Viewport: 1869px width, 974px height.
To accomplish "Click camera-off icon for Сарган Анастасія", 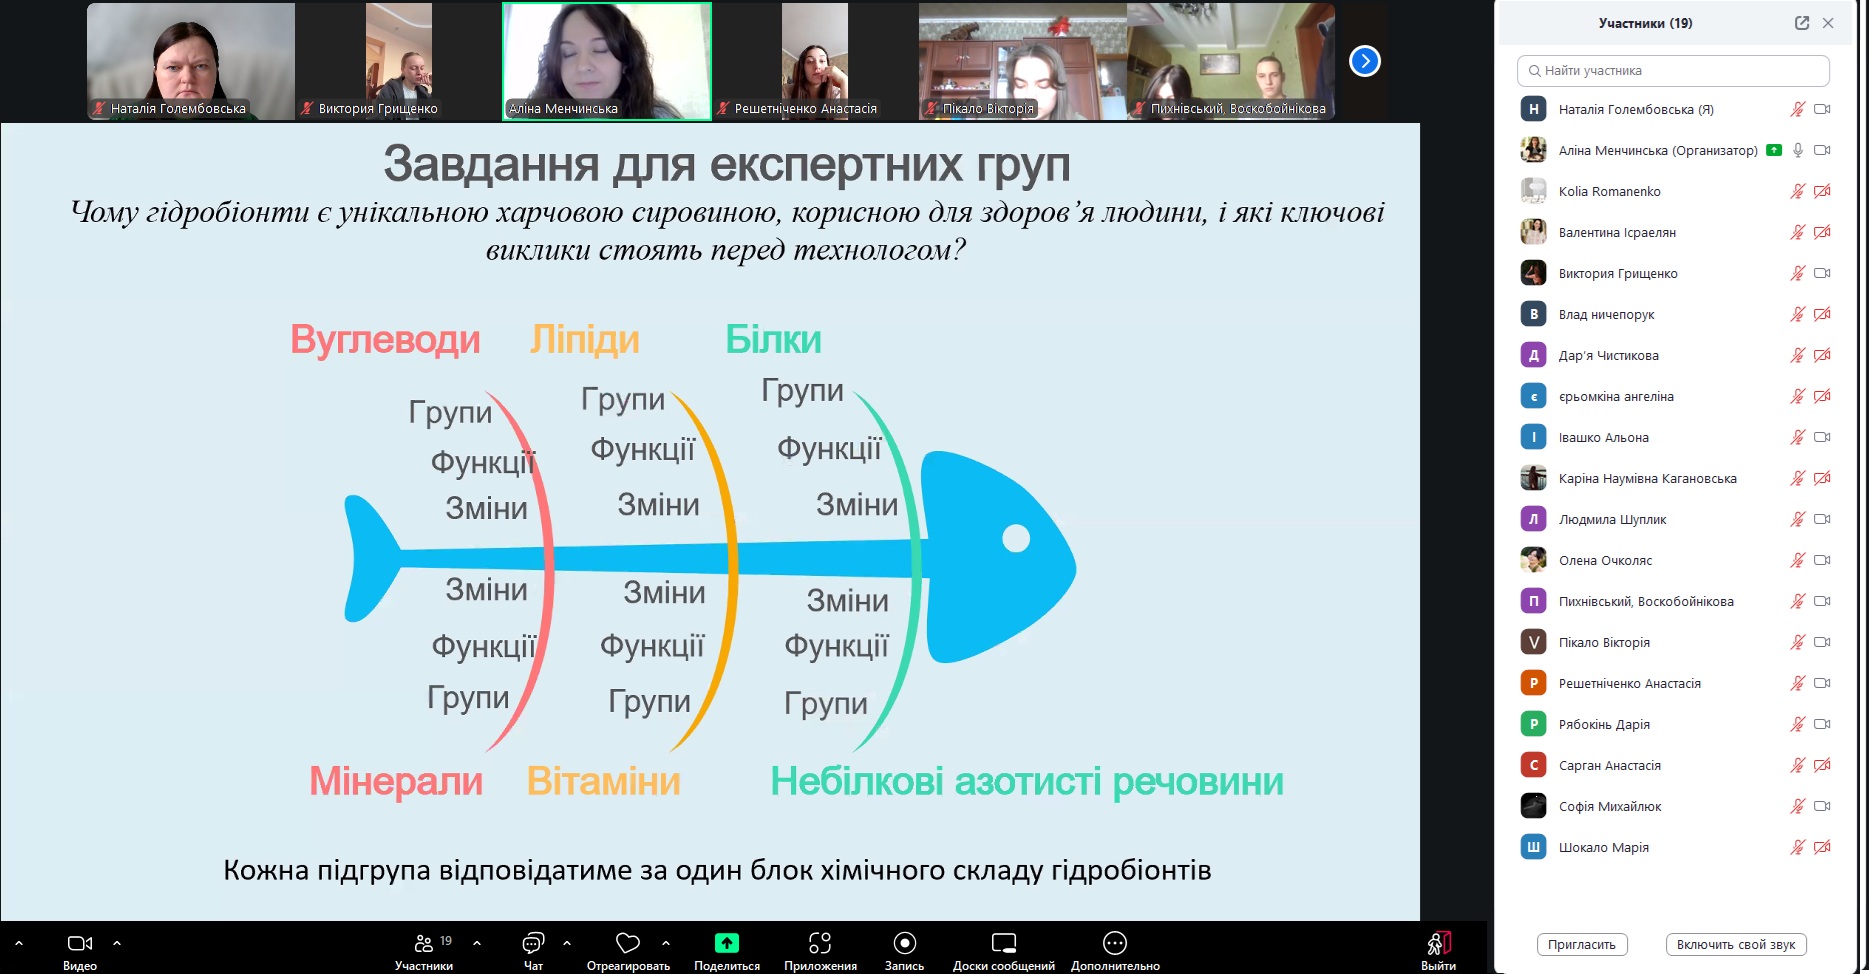I will pyautogui.click(x=1822, y=765).
